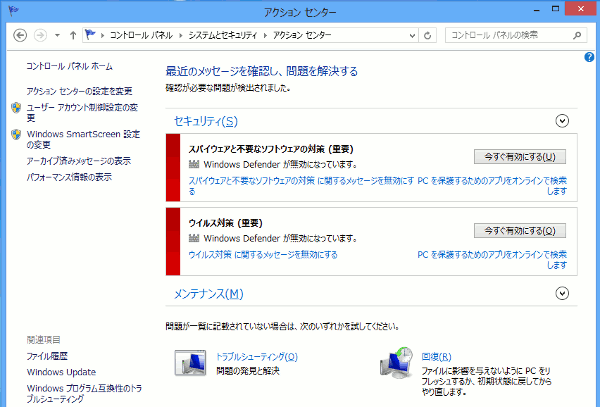Viewport: 600px width, 407px height.
Task: Click the Control Panel search field
Action: click(516, 36)
